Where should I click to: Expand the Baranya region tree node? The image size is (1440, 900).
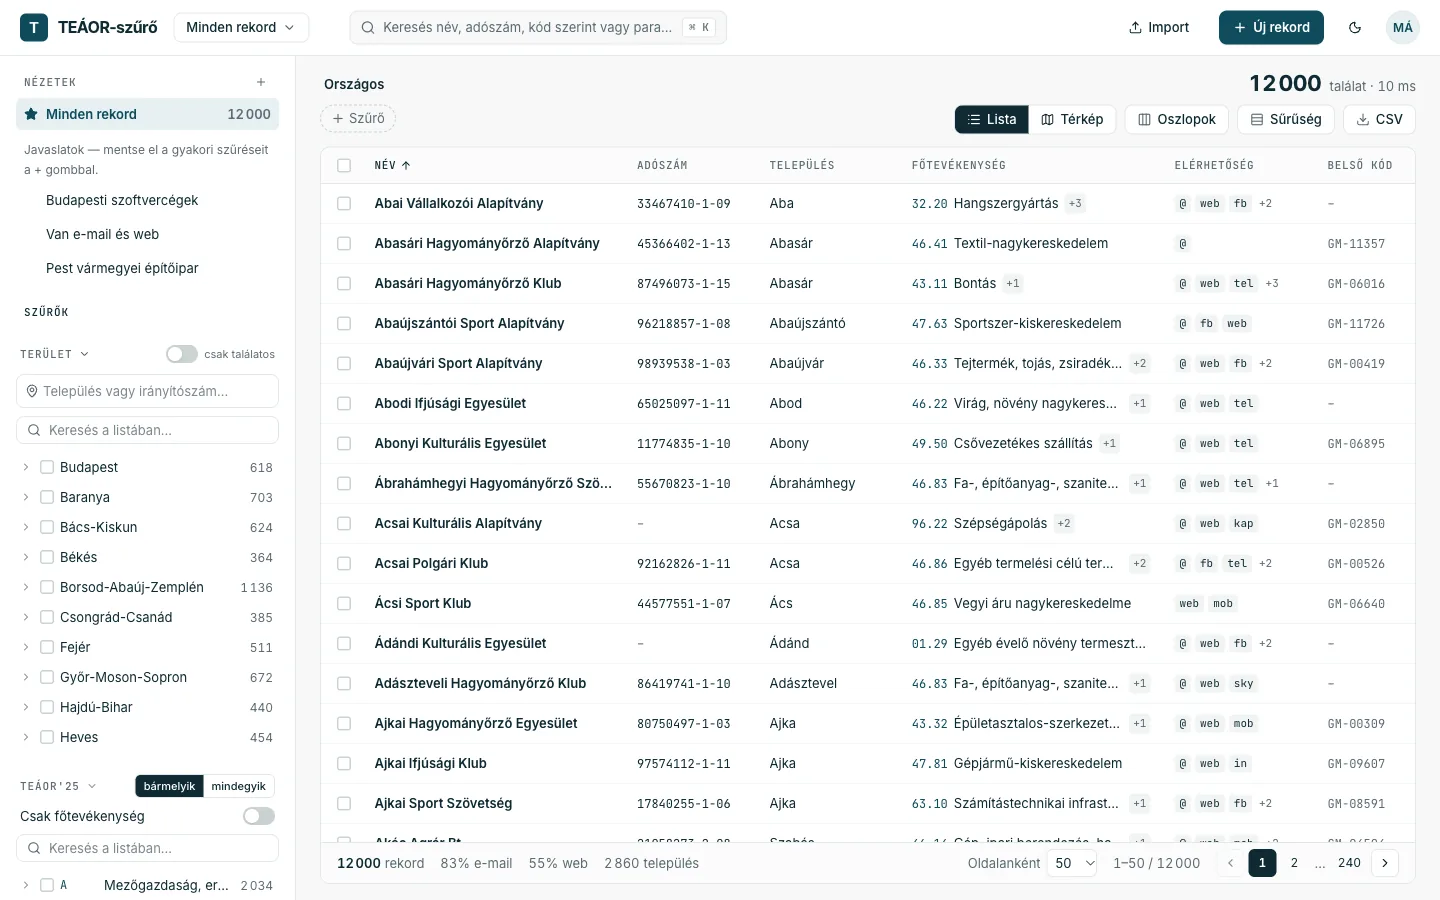[x=26, y=497]
